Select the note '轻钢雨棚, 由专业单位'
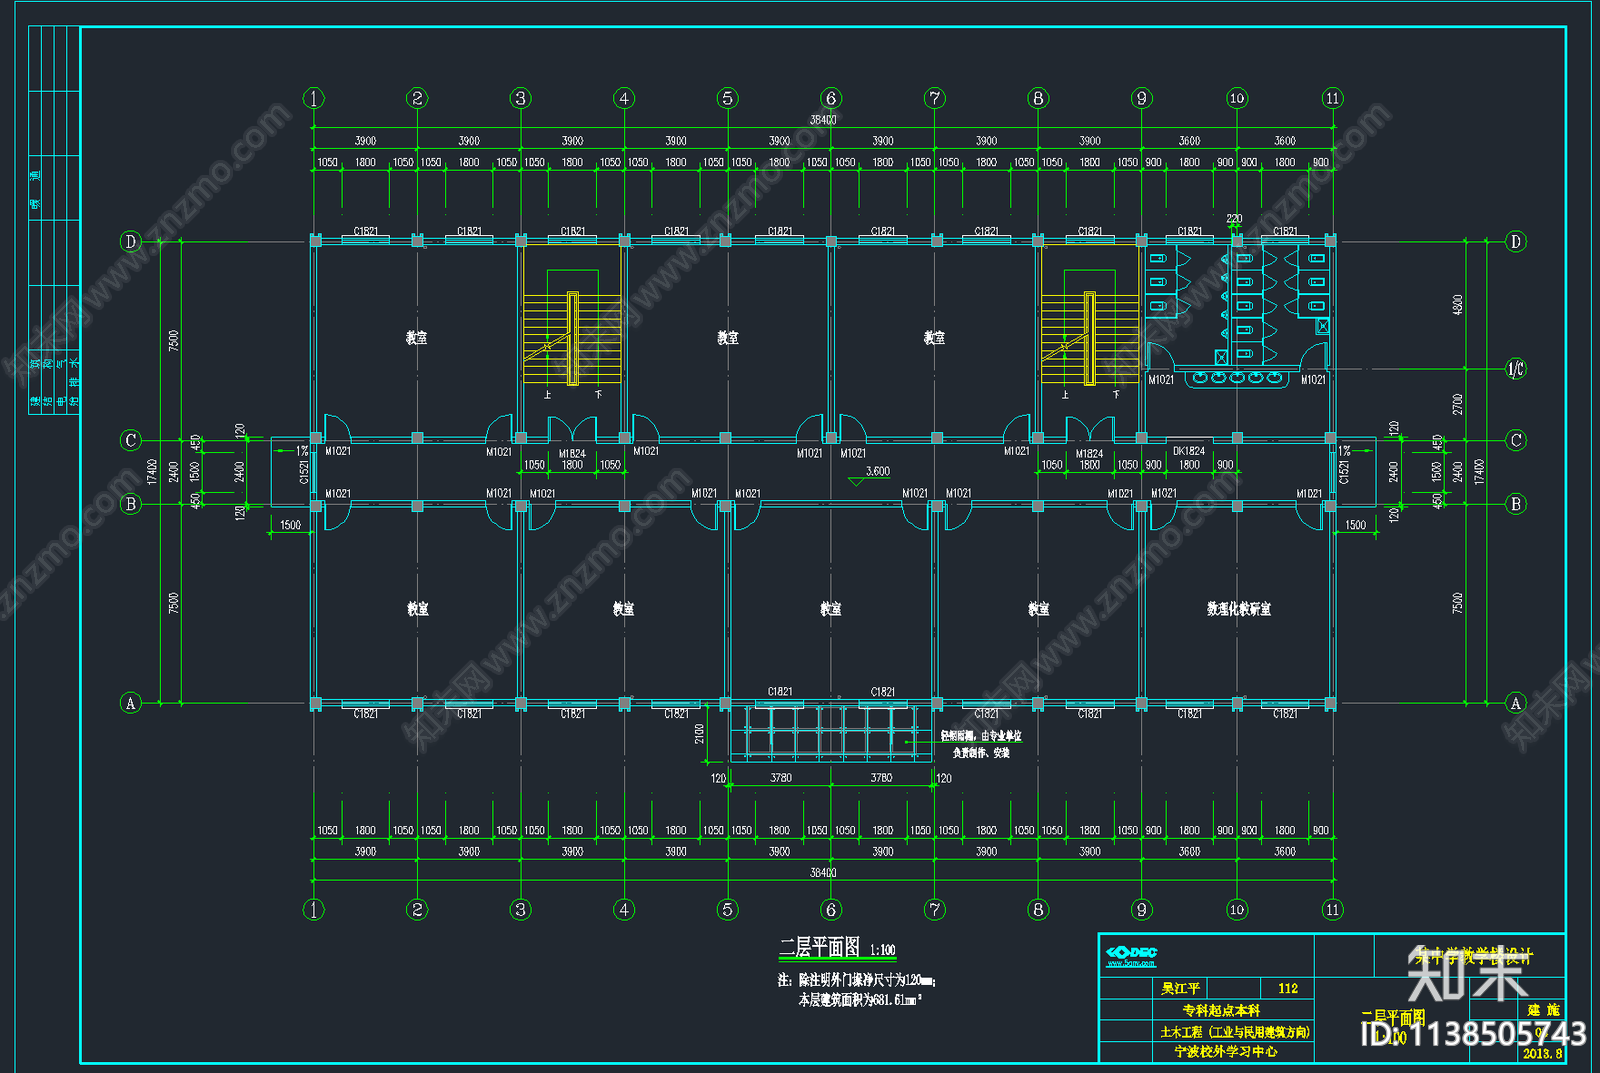Image resolution: width=1600 pixels, height=1073 pixels. pyautogui.click(x=981, y=736)
